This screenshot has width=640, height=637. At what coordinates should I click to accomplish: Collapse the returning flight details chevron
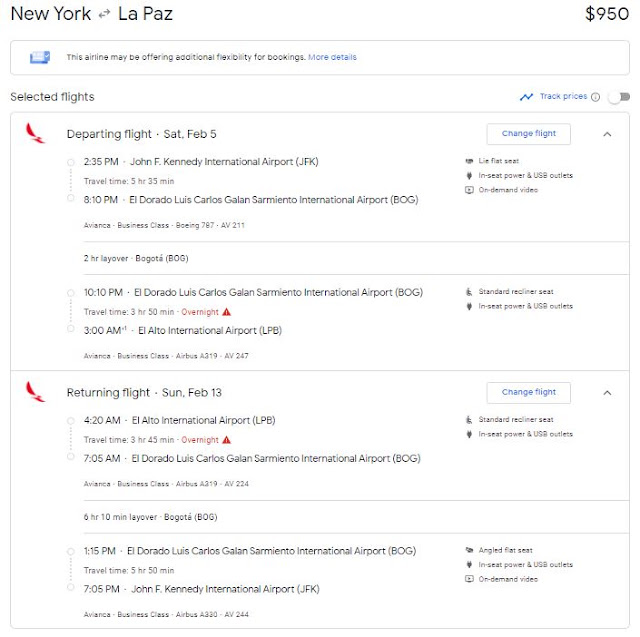(x=607, y=393)
